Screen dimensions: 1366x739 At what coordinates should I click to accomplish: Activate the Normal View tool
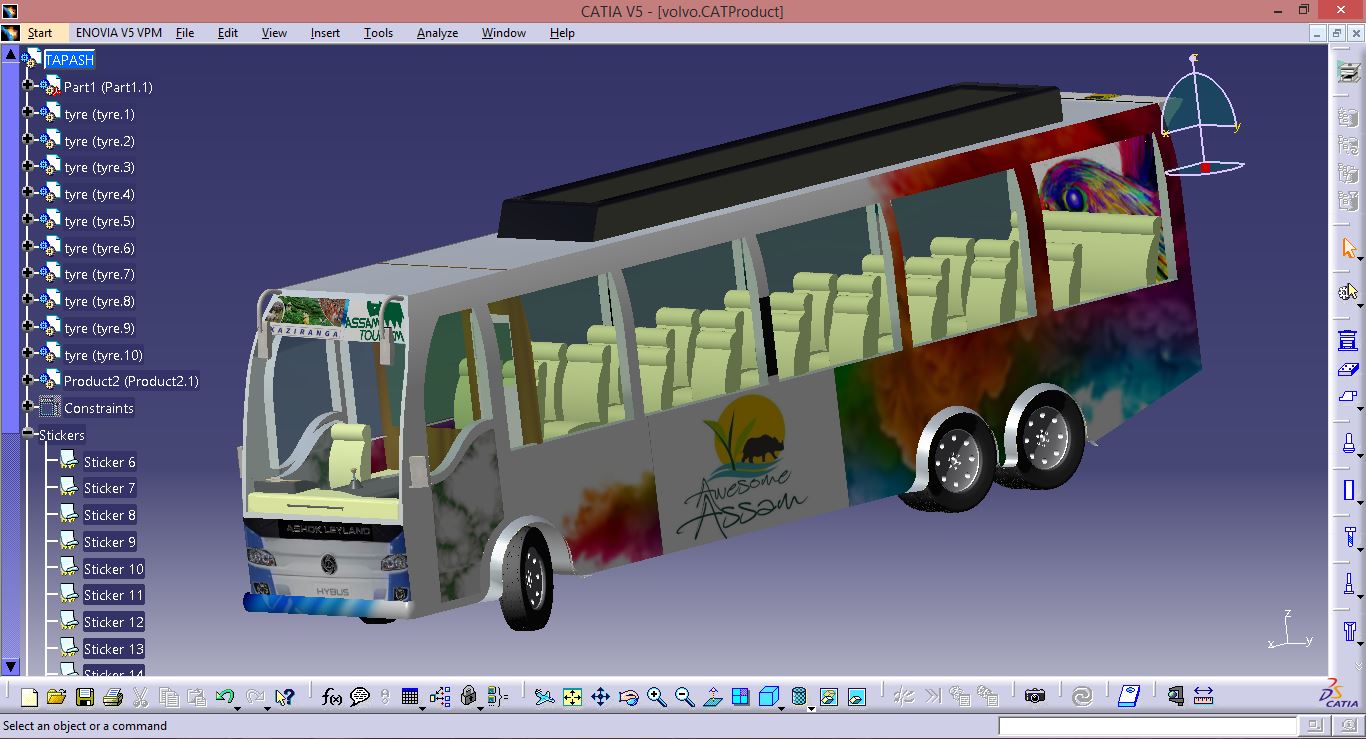tap(712, 697)
